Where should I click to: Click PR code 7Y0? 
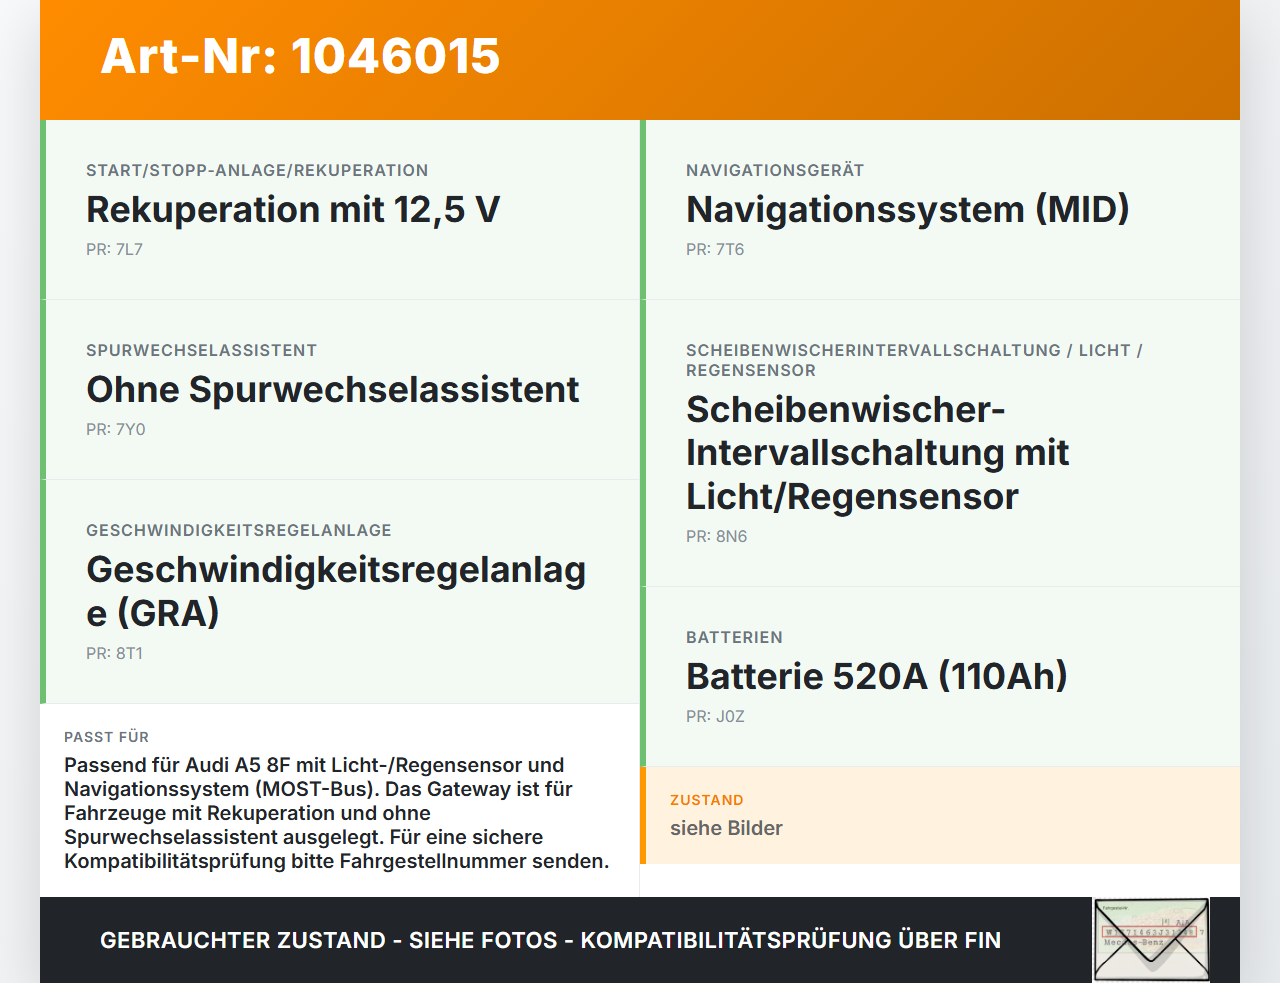coord(116,430)
